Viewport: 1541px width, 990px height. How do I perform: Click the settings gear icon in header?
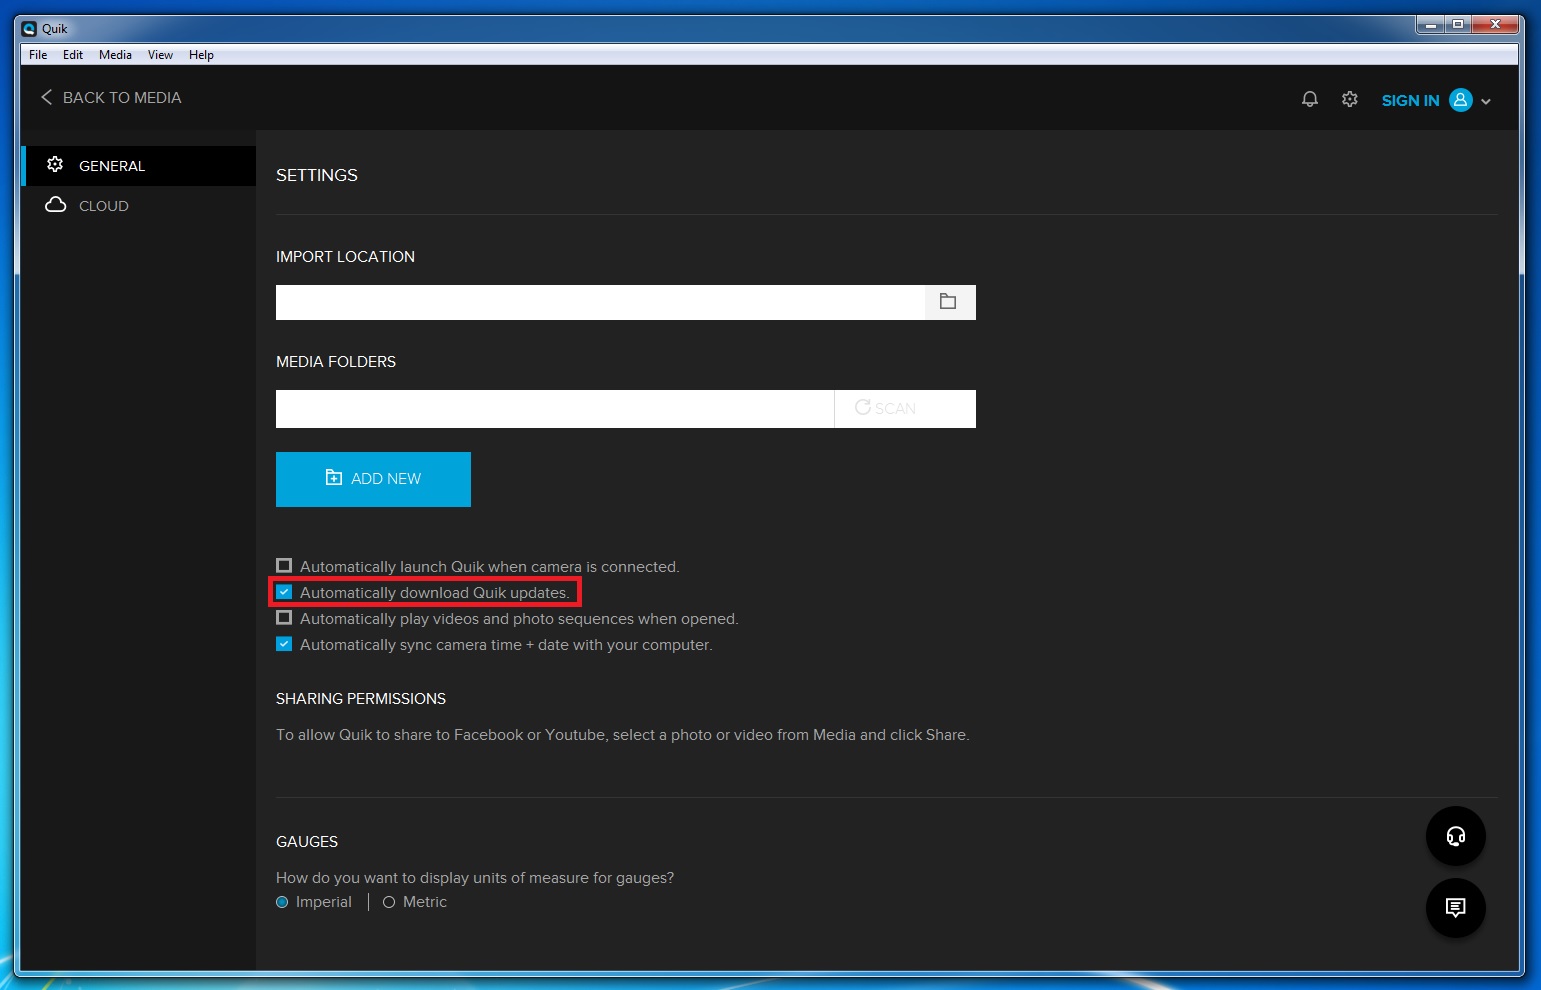tap(1350, 99)
